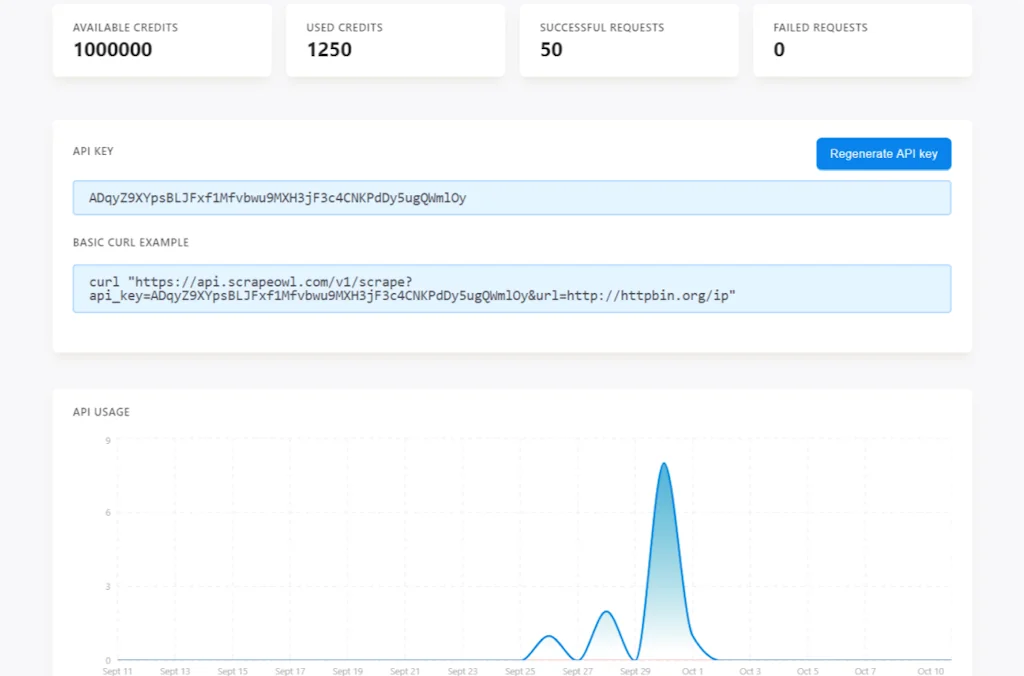This screenshot has width=1024, height=676.
Task: Click the Regenerate API key button
Action: pyautogui.click(x=883, y=154)
